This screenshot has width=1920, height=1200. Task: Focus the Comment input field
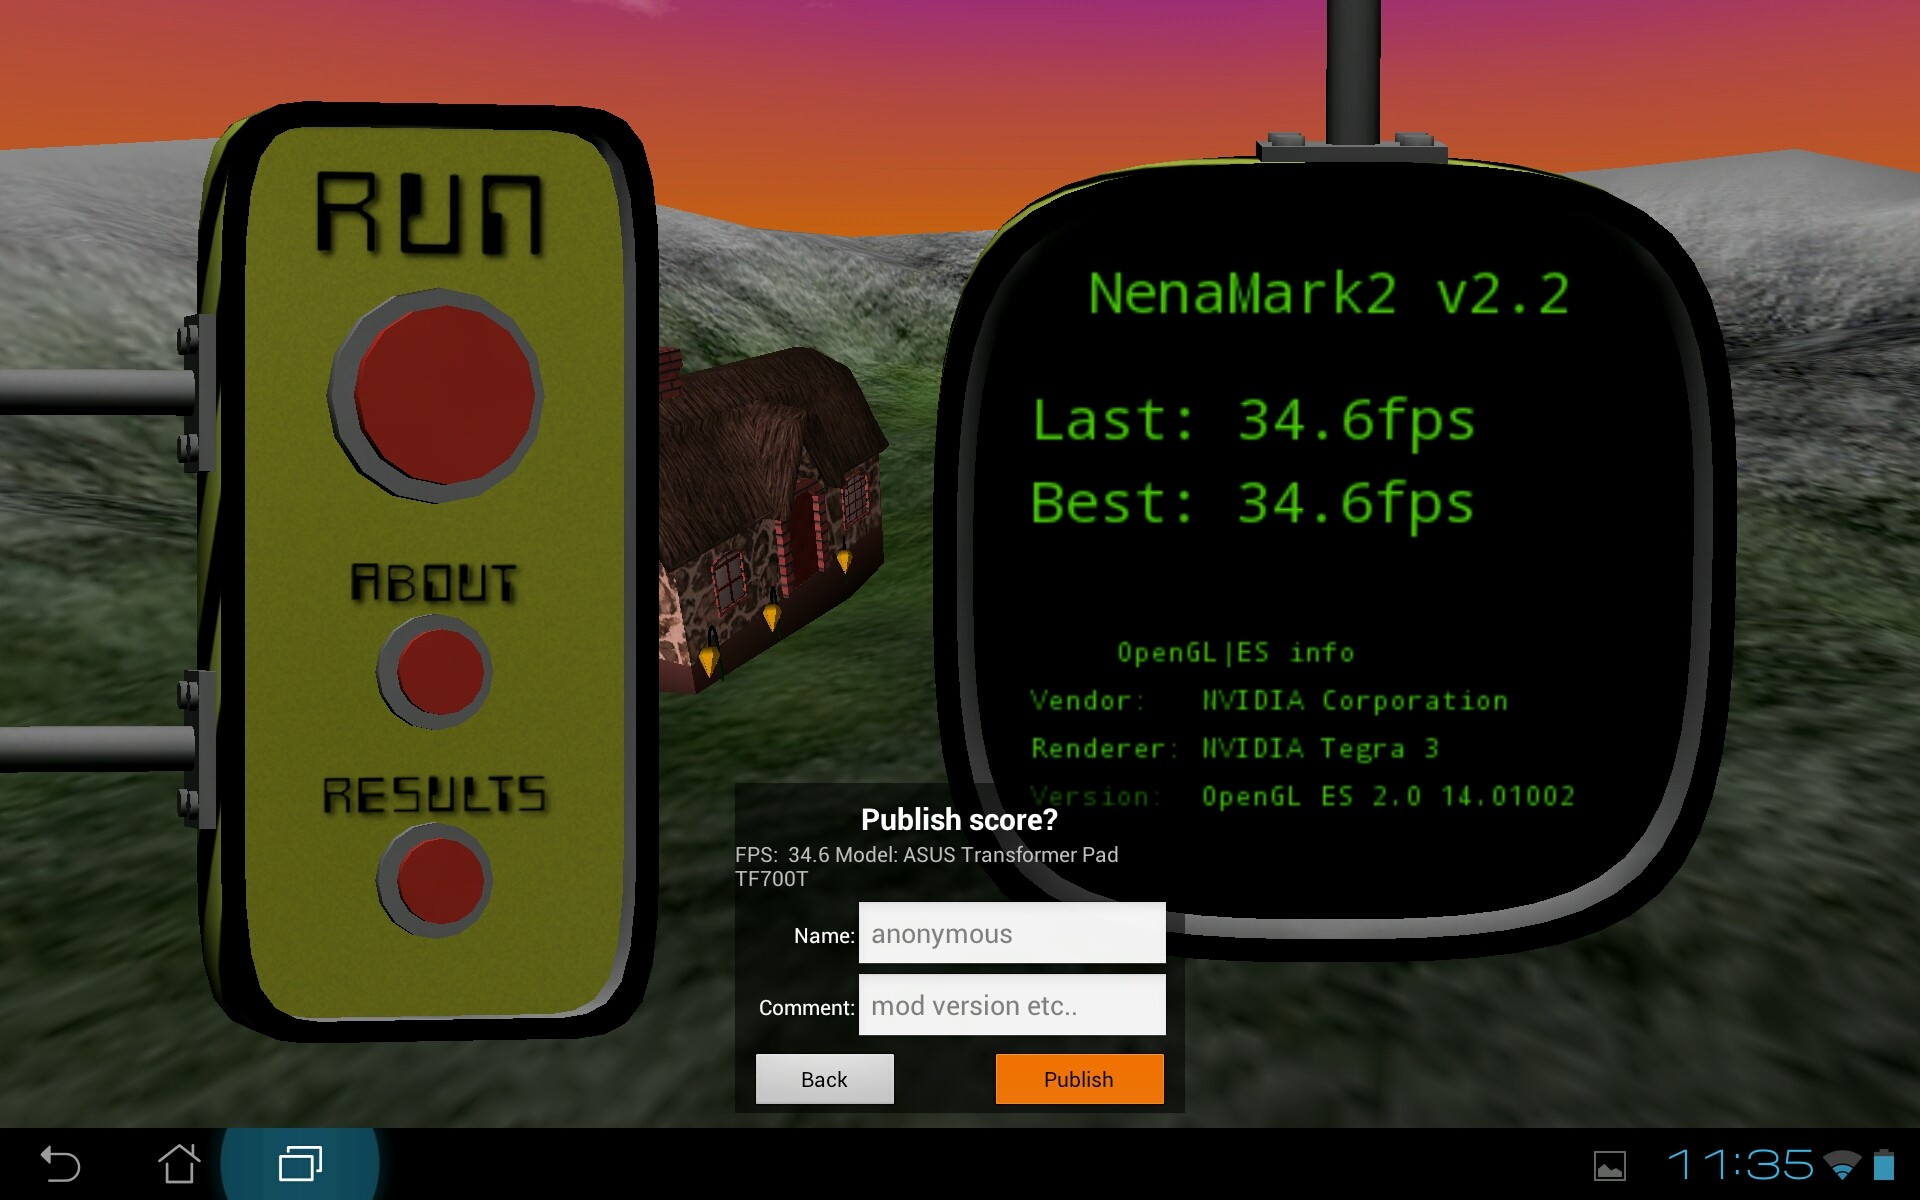point(1012,1005)
